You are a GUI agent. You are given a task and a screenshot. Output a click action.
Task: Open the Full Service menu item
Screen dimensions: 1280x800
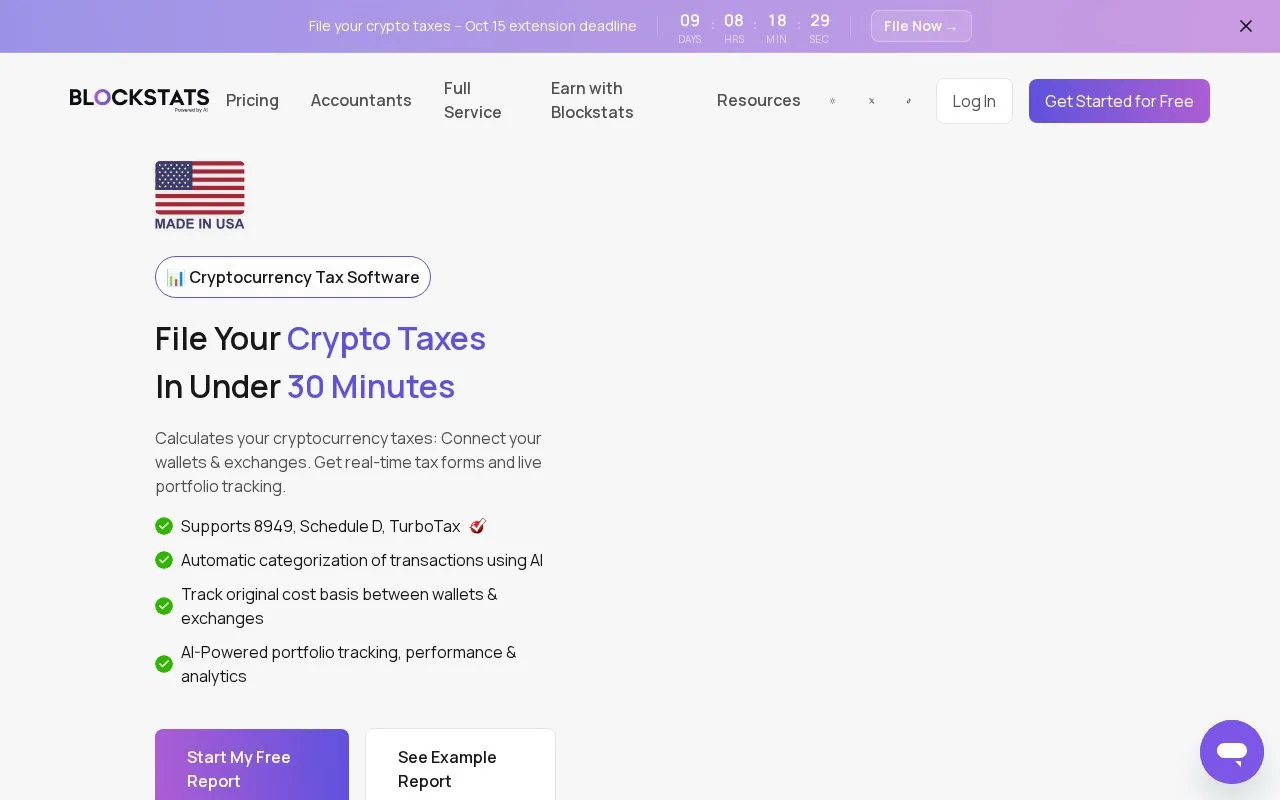click(x=473, y=100)
